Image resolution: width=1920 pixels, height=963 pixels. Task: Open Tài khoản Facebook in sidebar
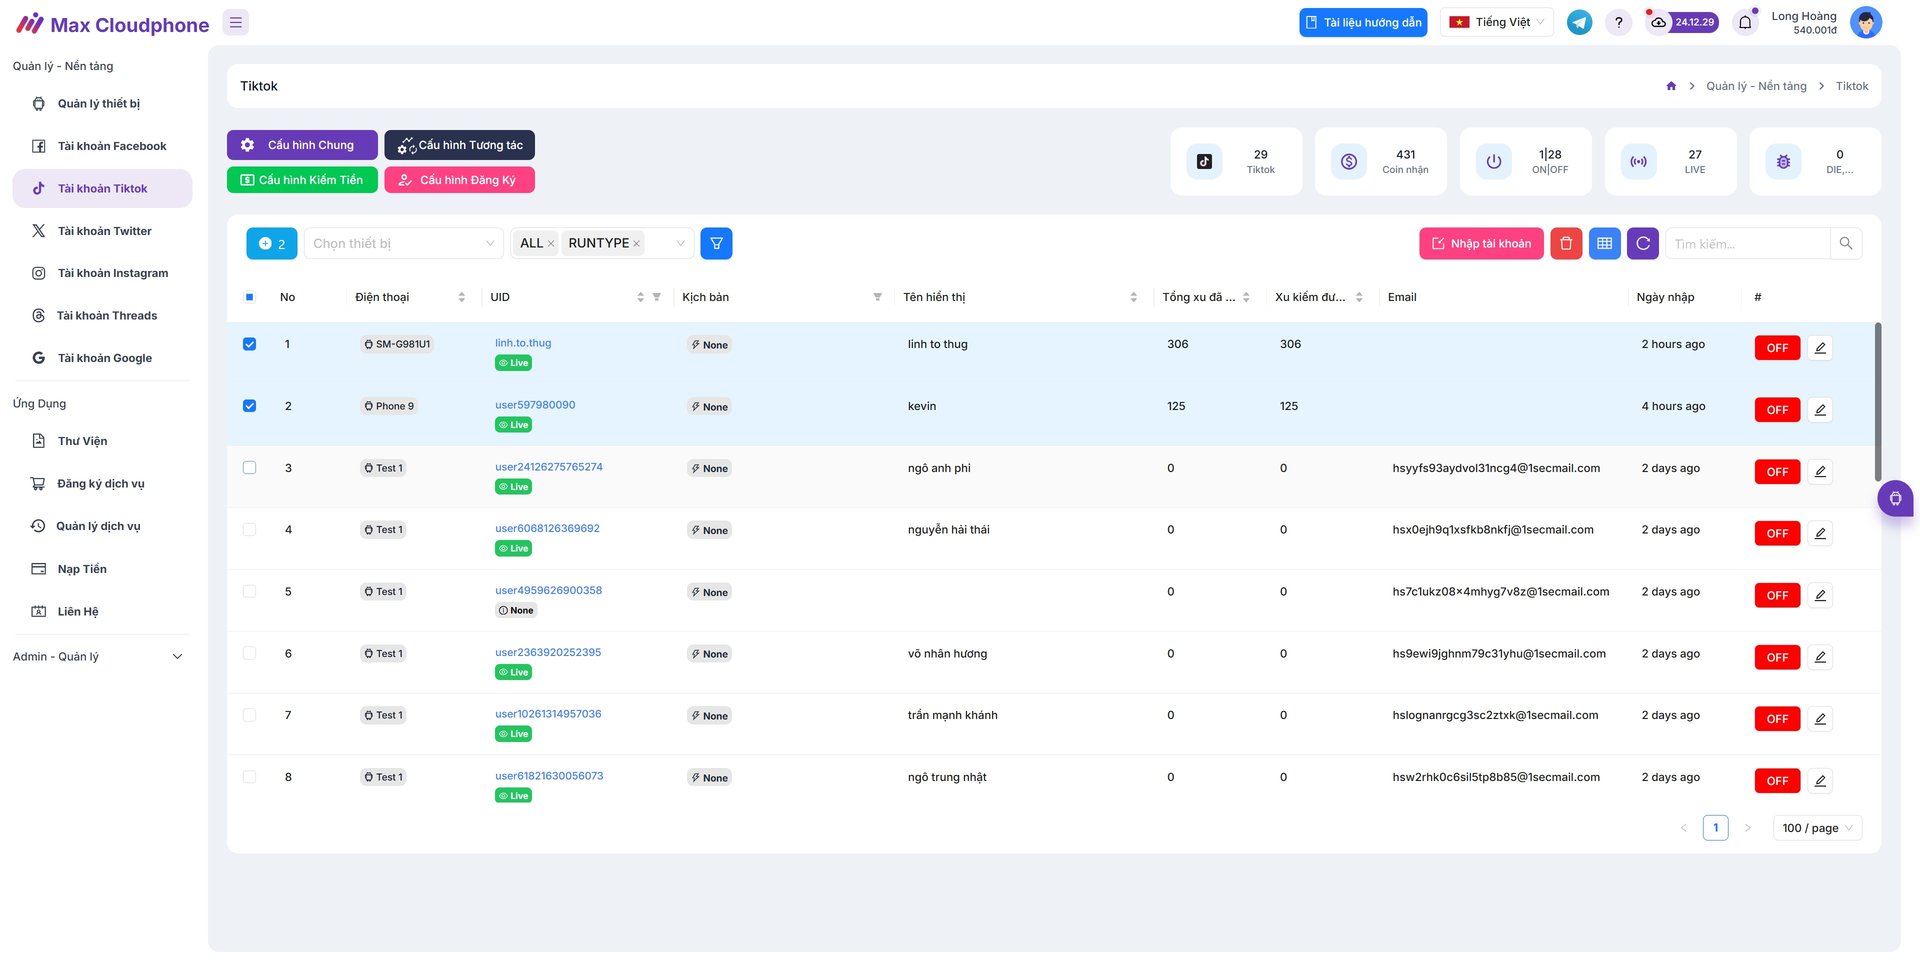click(111, 146)
